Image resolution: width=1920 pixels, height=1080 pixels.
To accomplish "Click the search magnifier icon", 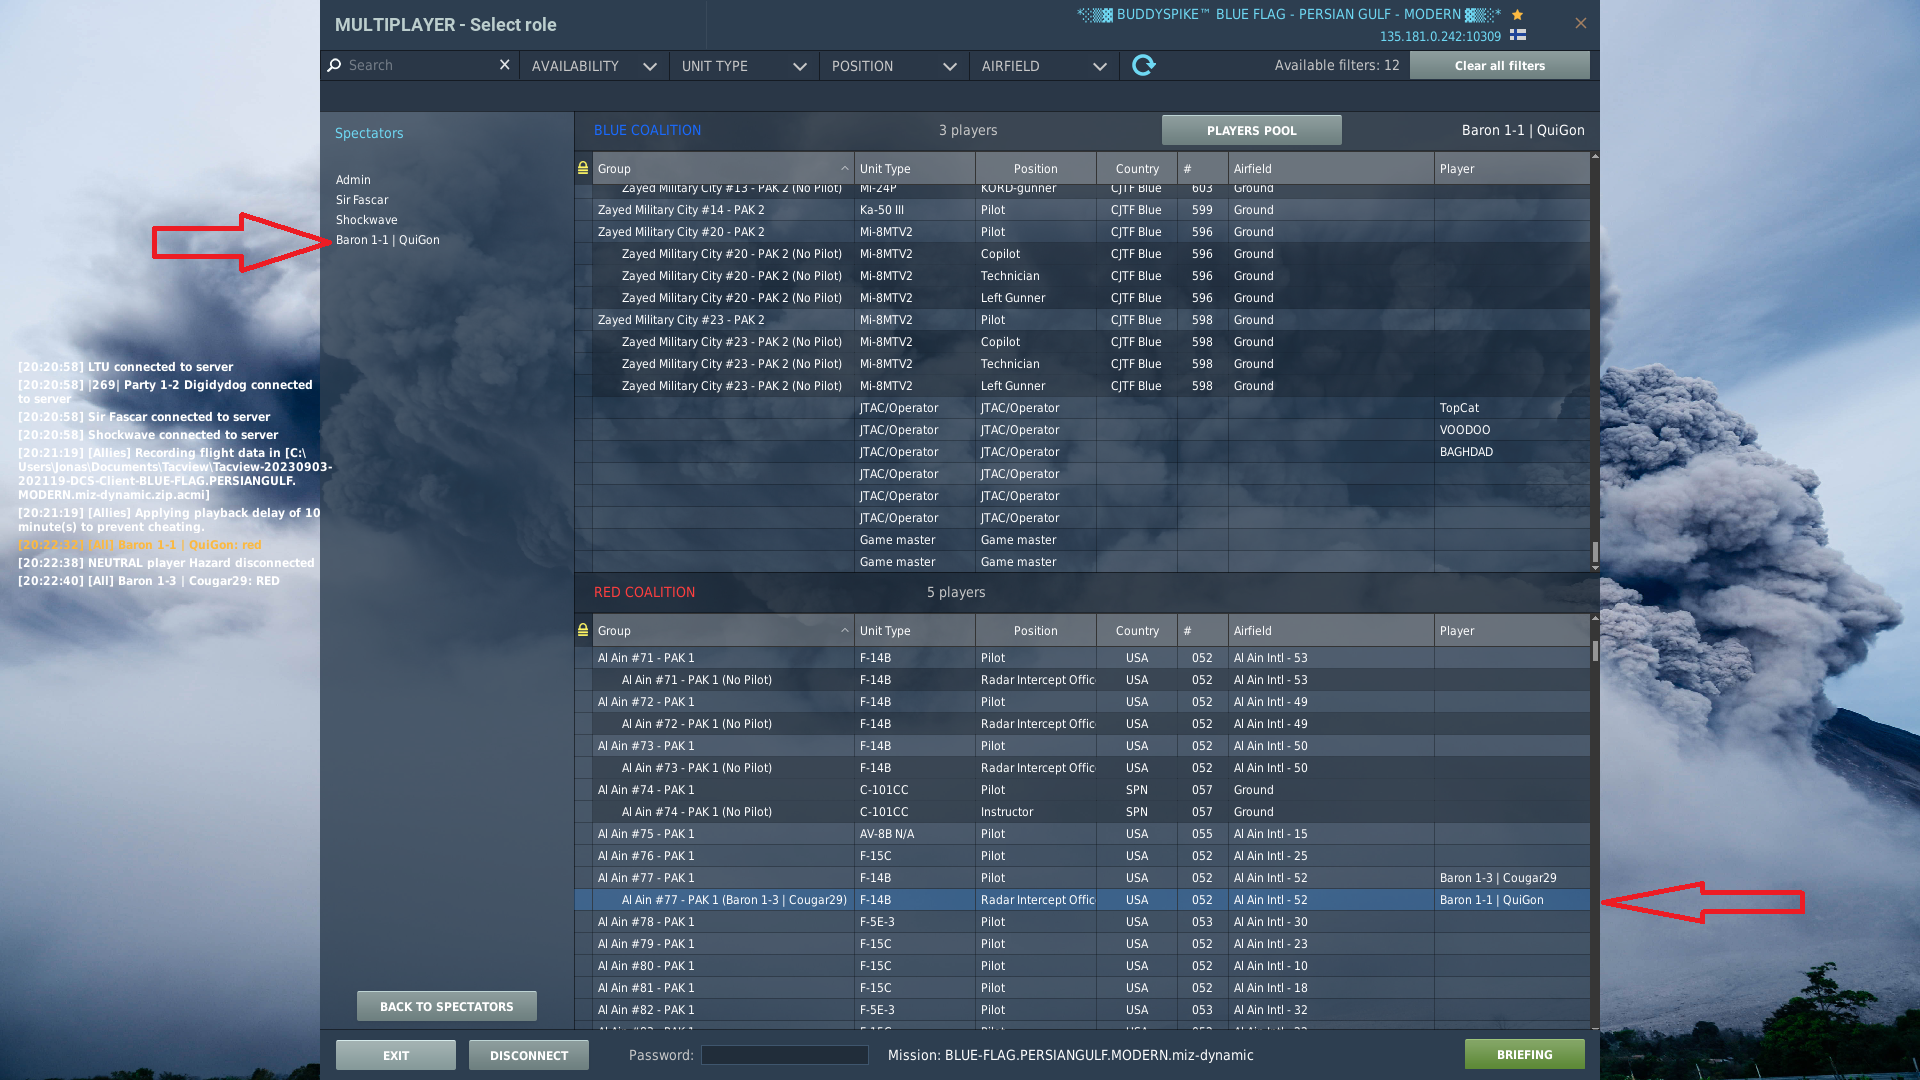I will tap(334, 65).
